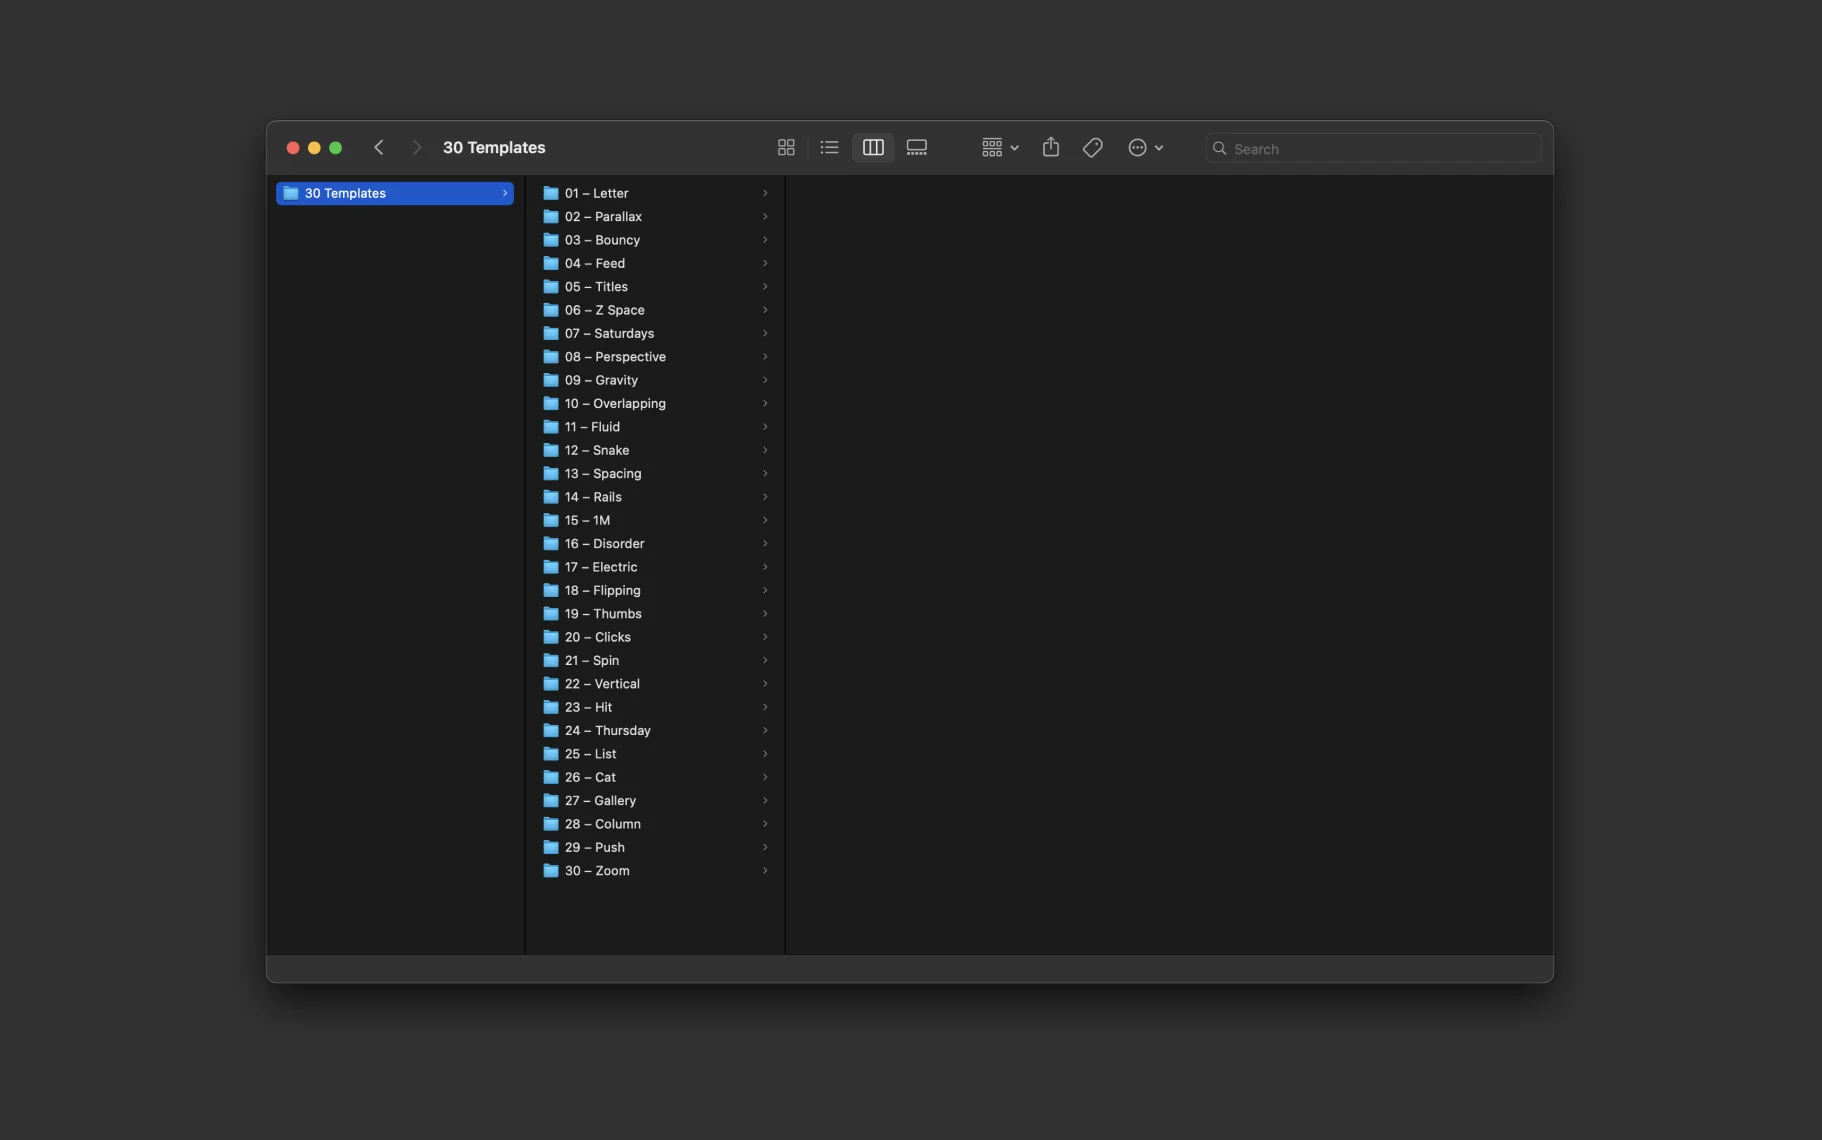Expand chevron next to 30 – Zoom
1822x1140 pixels.
[765, 871]
